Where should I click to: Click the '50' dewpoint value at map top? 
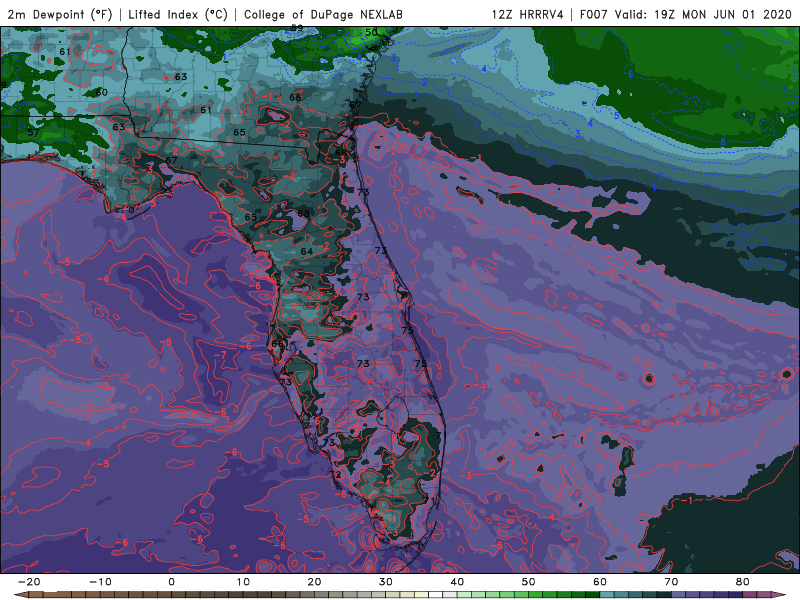(x=371, y=32)
